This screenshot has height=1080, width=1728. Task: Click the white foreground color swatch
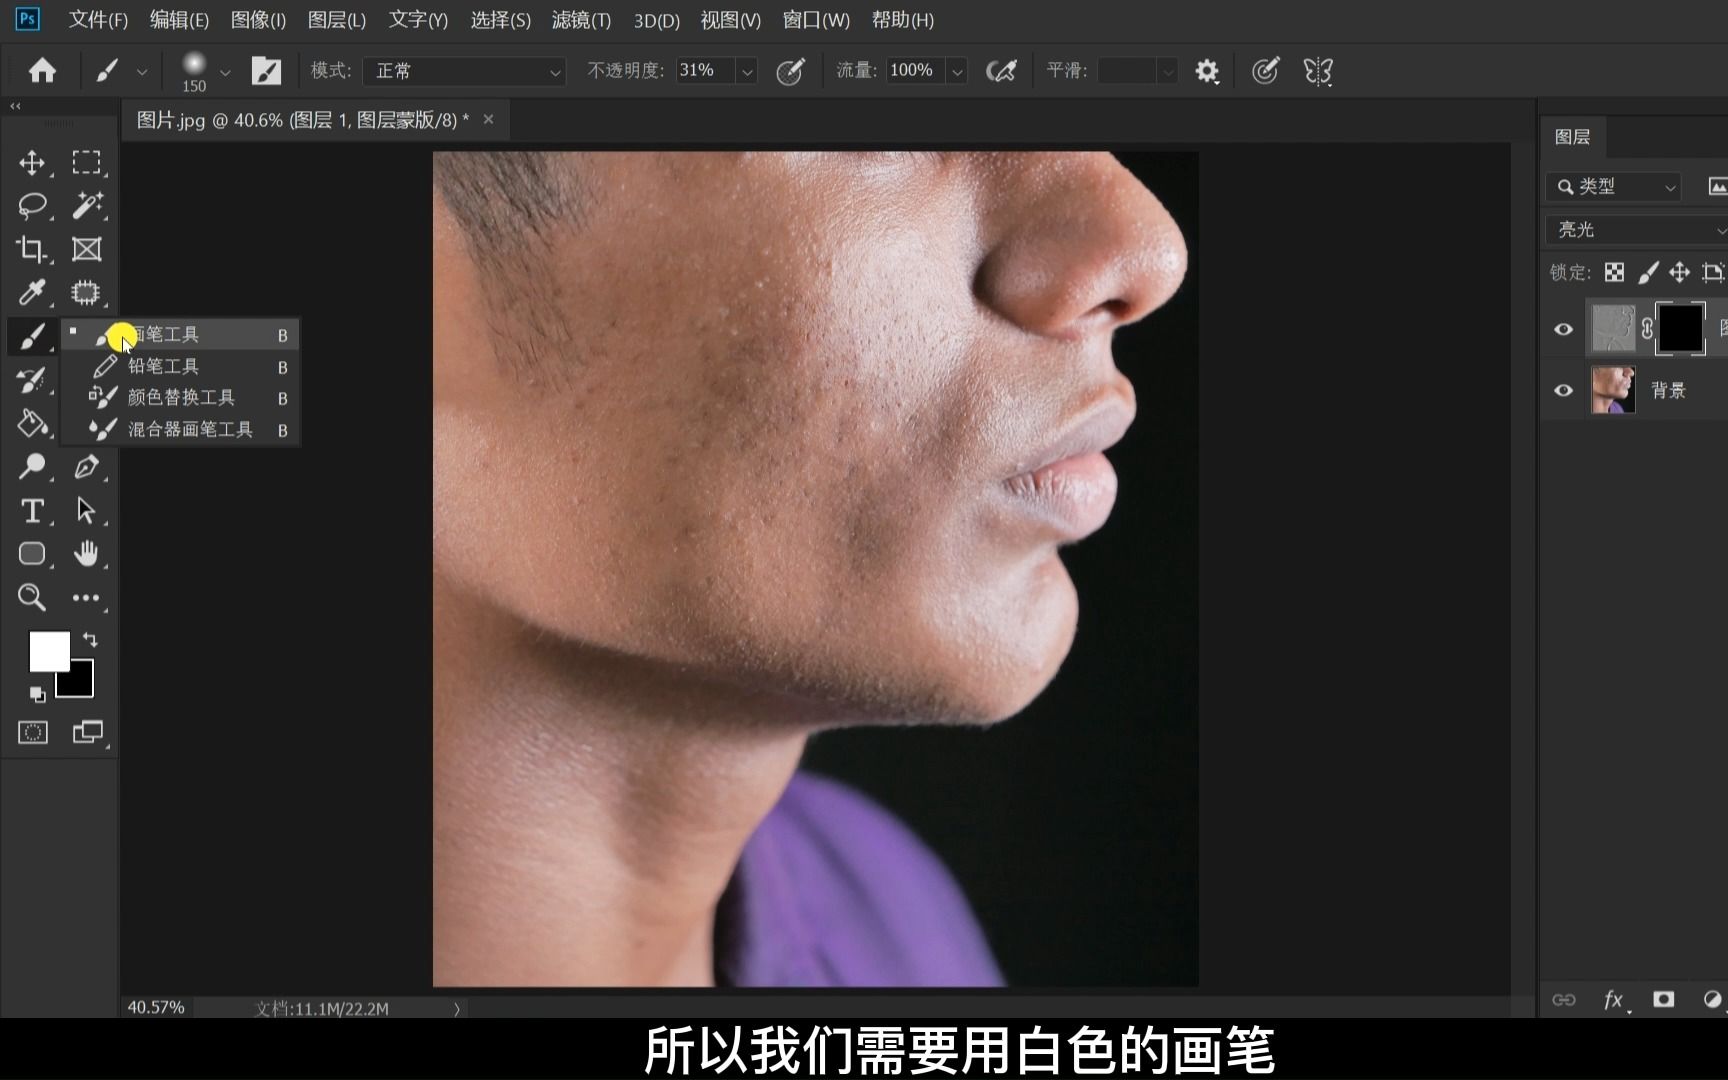click(x=49, y=651)
